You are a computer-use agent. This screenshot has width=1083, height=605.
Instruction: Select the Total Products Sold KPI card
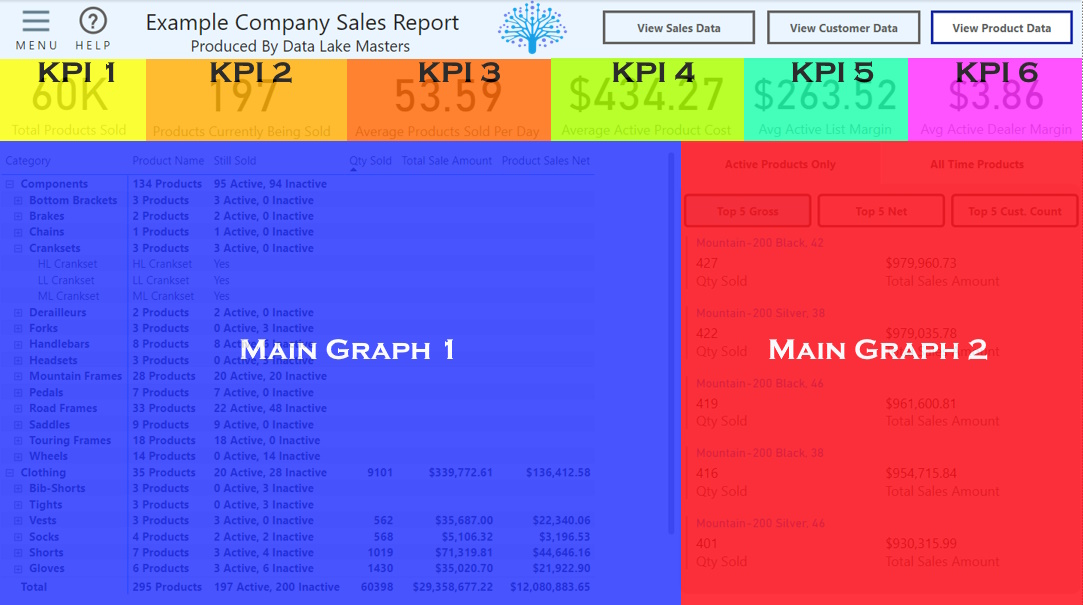[x=72, y=100]
